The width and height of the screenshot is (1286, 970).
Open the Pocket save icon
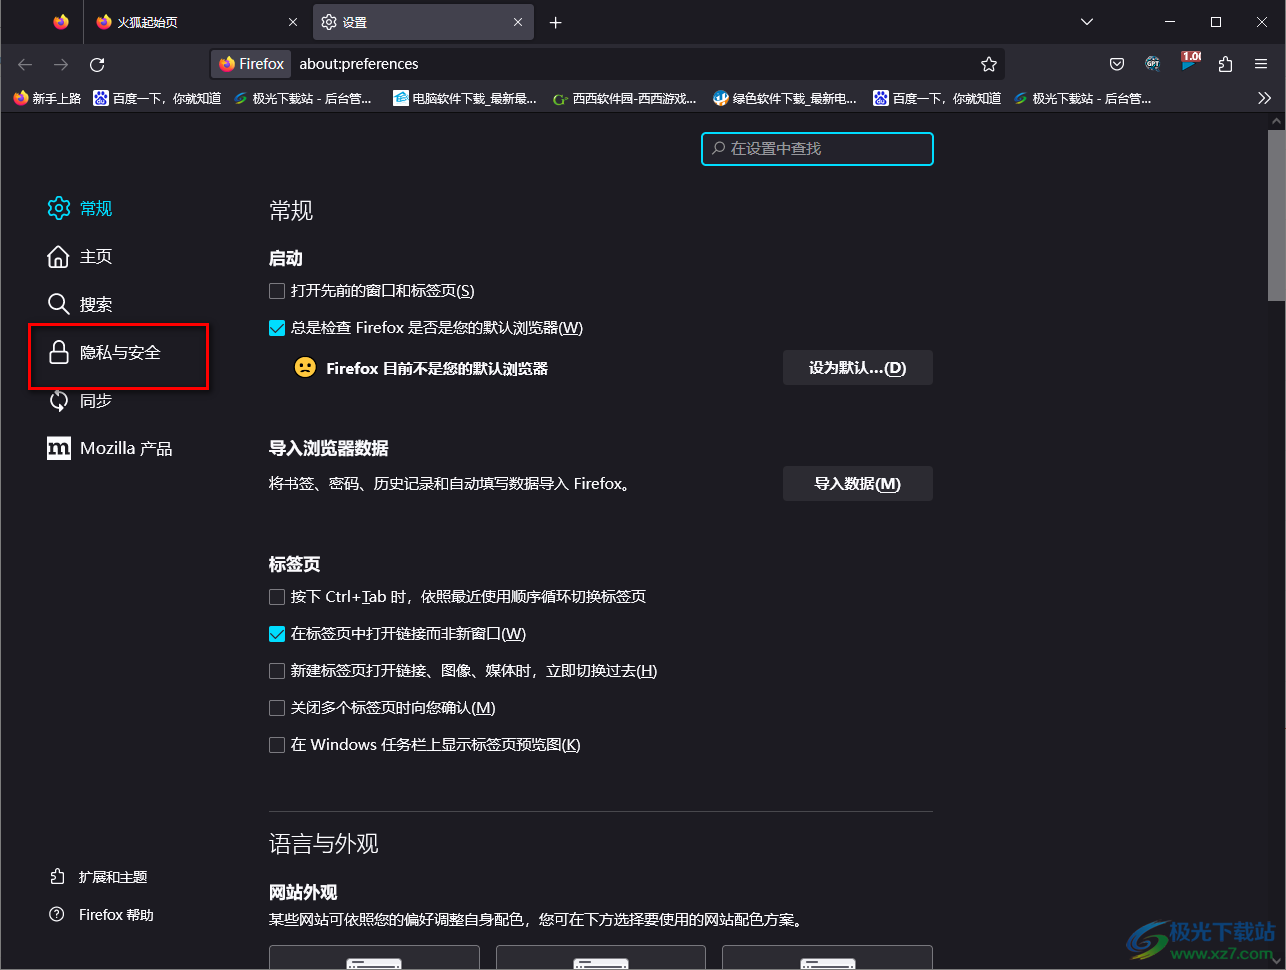tap(1117, 64)
